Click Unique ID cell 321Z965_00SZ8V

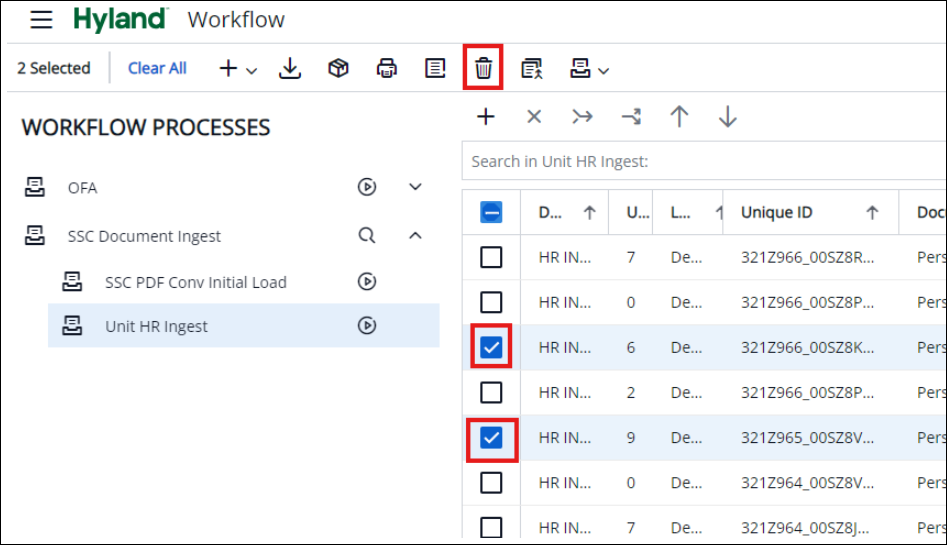pos(807,437)
